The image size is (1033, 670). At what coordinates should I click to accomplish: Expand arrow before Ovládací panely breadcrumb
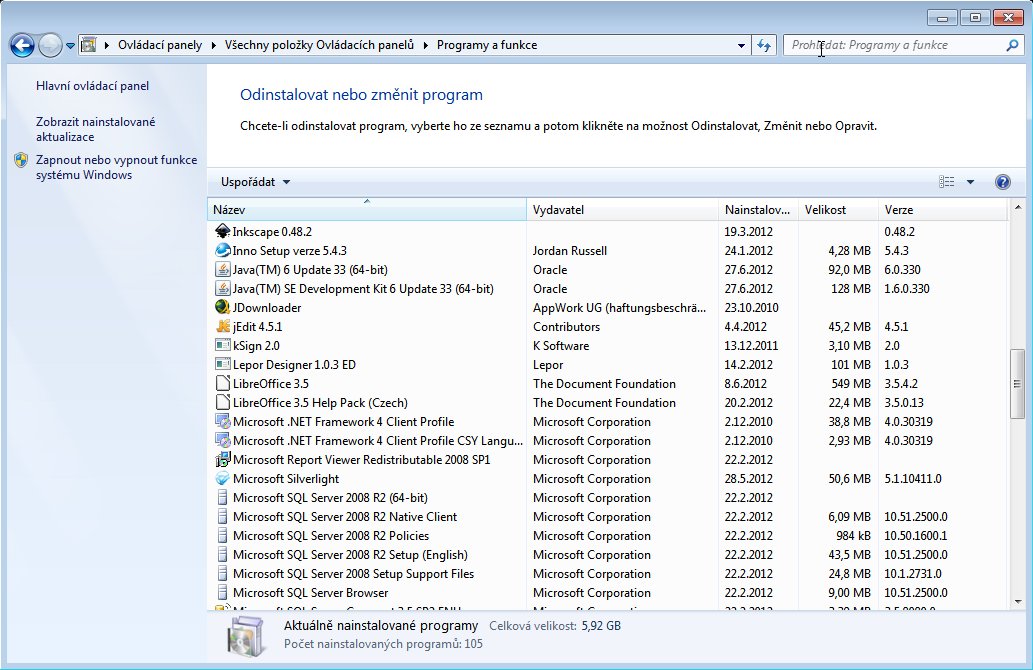(x=107, y=45)
